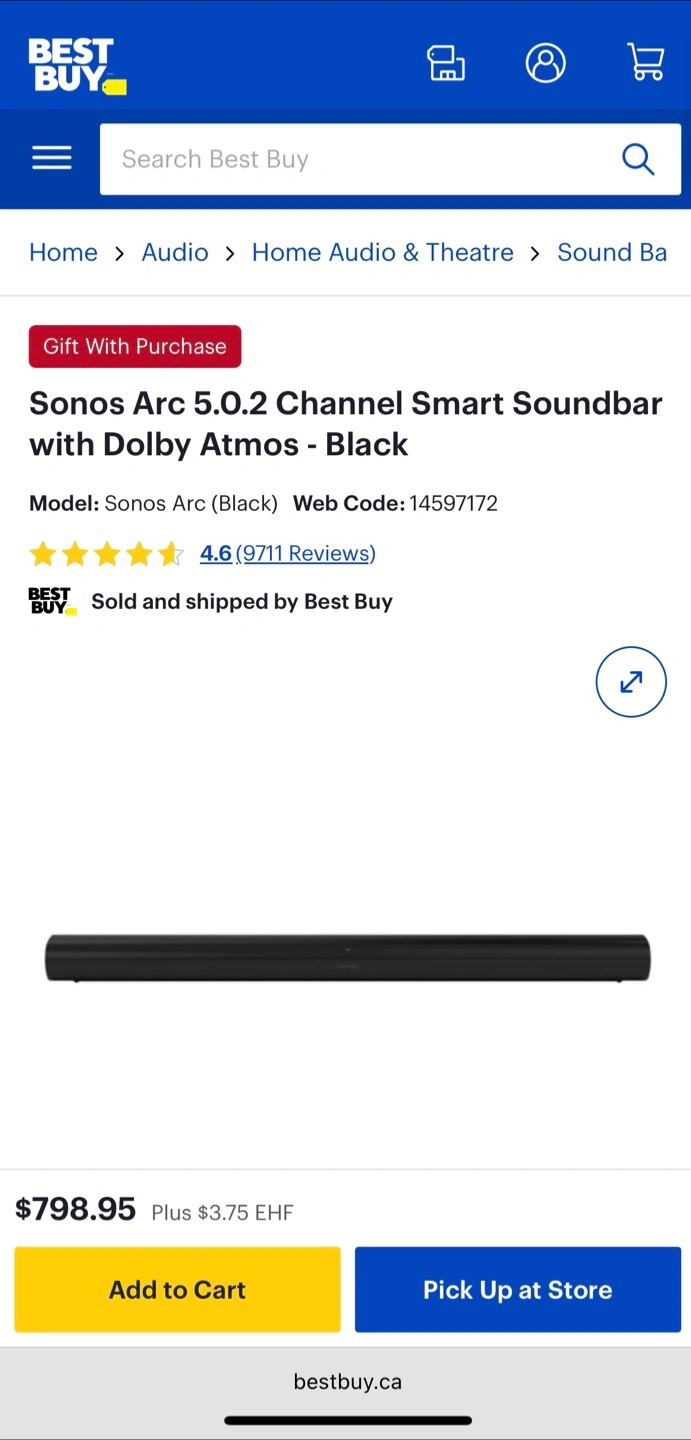Open the store locator icon
This screenshot has height=1440, width=691.
[446, 63]
